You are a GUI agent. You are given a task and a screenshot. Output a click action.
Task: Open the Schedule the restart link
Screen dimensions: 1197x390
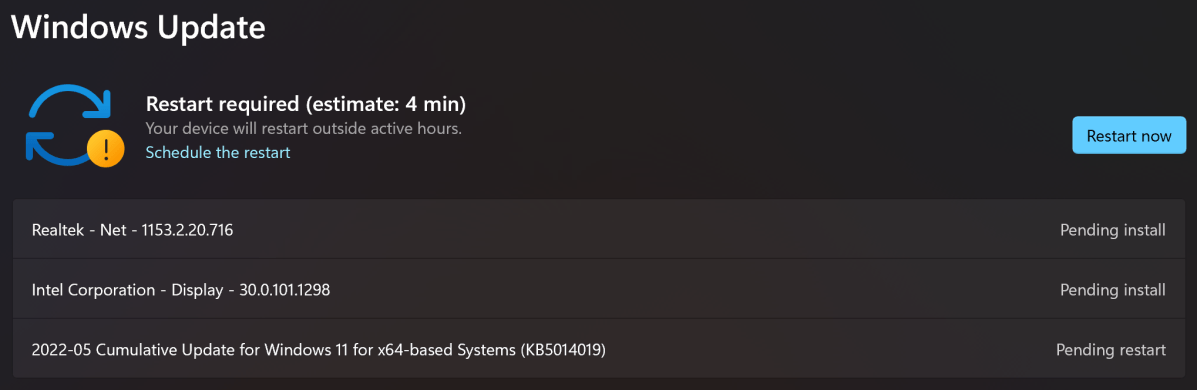click(218, 153)
